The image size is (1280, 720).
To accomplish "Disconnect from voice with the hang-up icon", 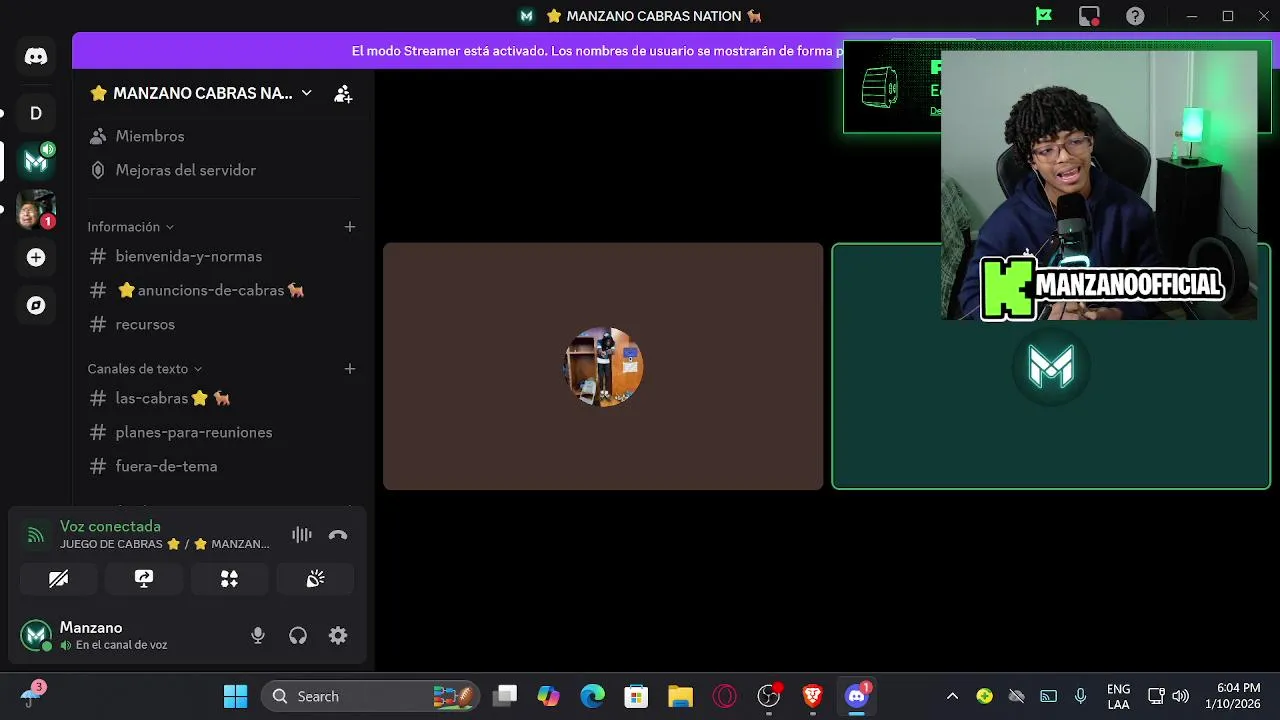I will (338, 535).
